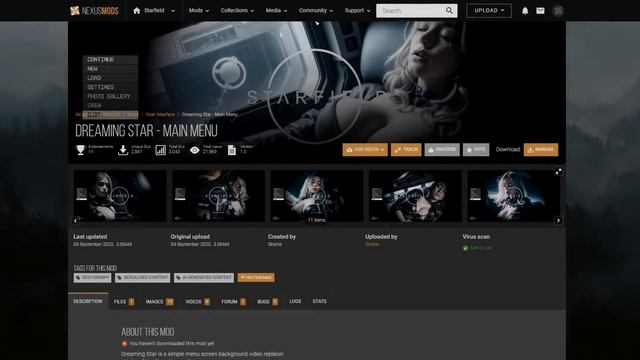
Task: Start the Manual download
Action: (541, 150)
